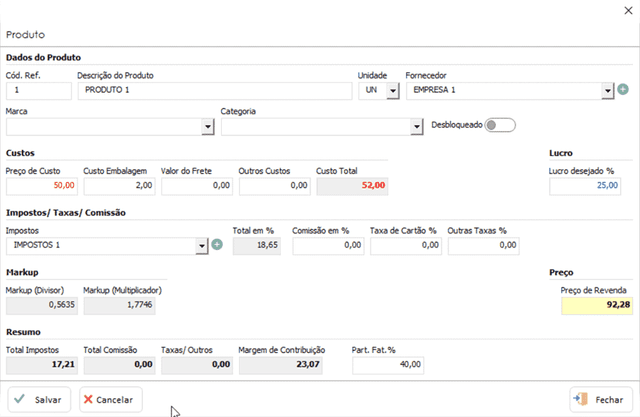The width and height of the screenshot is (640, 417).
Task: Select the Markup (Multiplicador) value box
Action: (120, 306)
